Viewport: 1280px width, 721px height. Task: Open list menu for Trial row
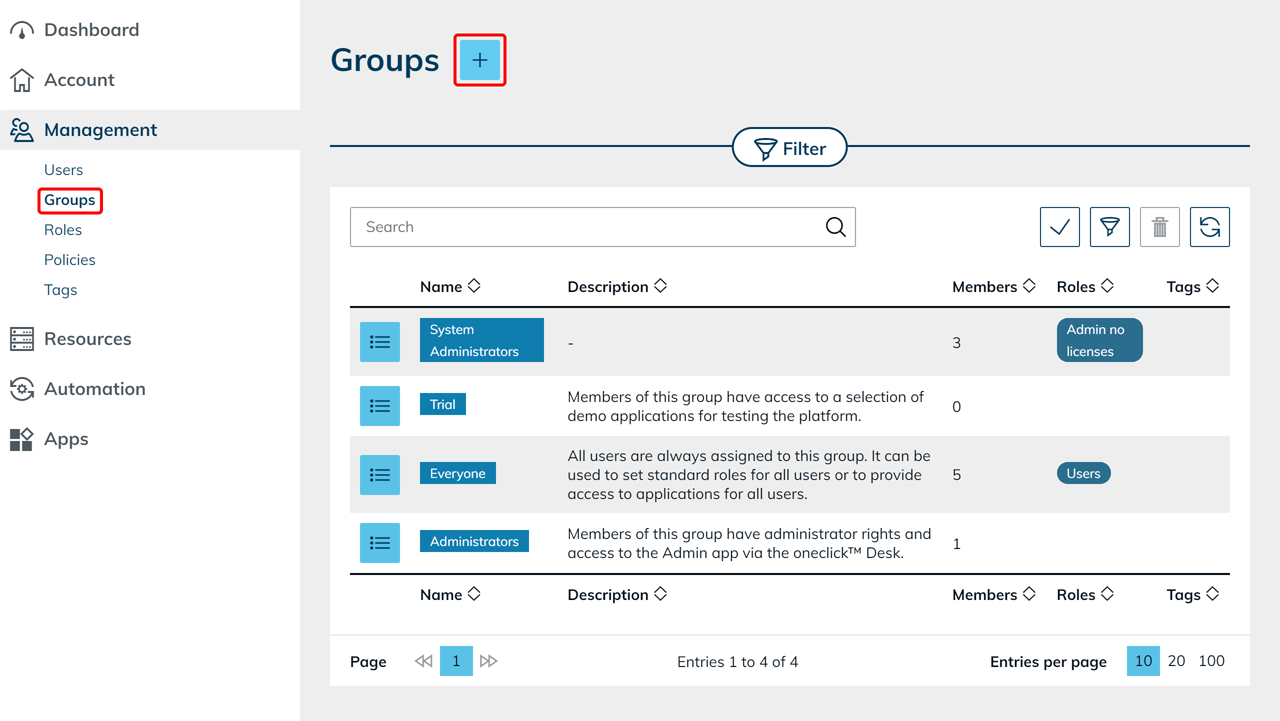pos(380,406)
